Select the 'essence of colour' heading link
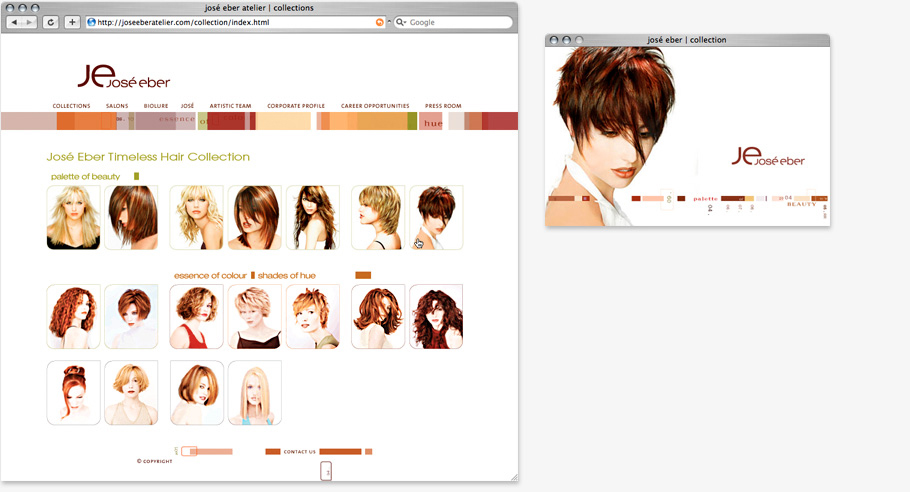This screenshot has height=492, width=910. (210, 276)
